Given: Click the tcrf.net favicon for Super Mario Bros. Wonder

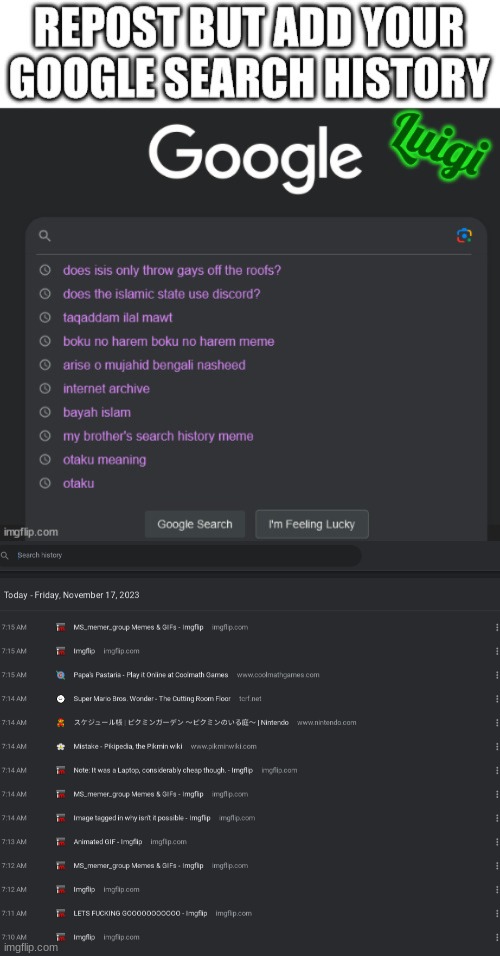Looking at the screenshot, I should (x=60, y=699).
